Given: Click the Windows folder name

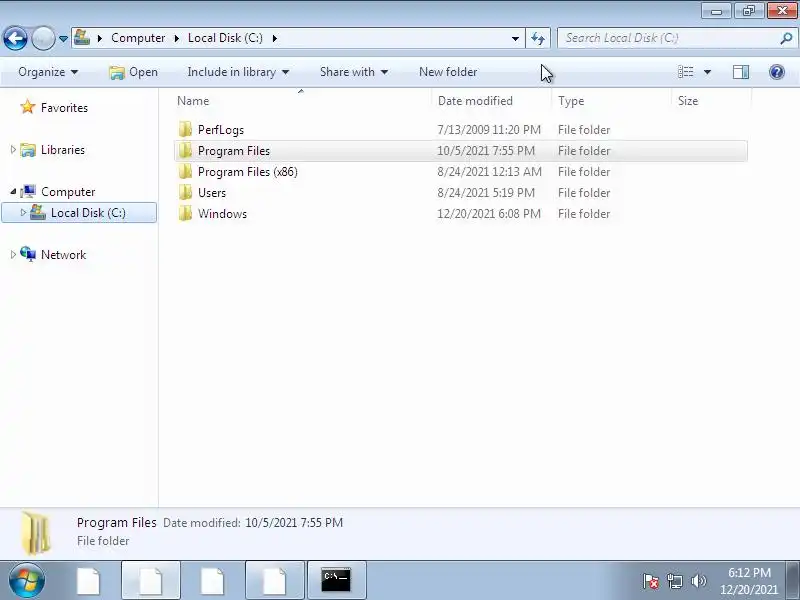Looking at the screenshot, I should pos(222,213).
